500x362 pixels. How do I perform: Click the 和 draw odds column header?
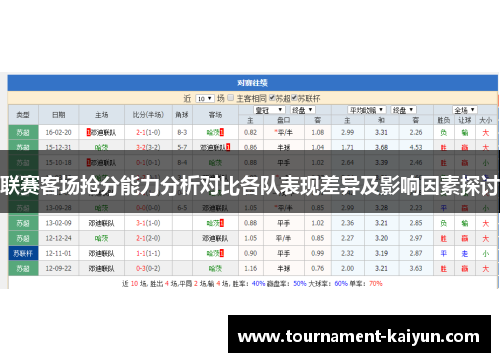tap(381, 120)
